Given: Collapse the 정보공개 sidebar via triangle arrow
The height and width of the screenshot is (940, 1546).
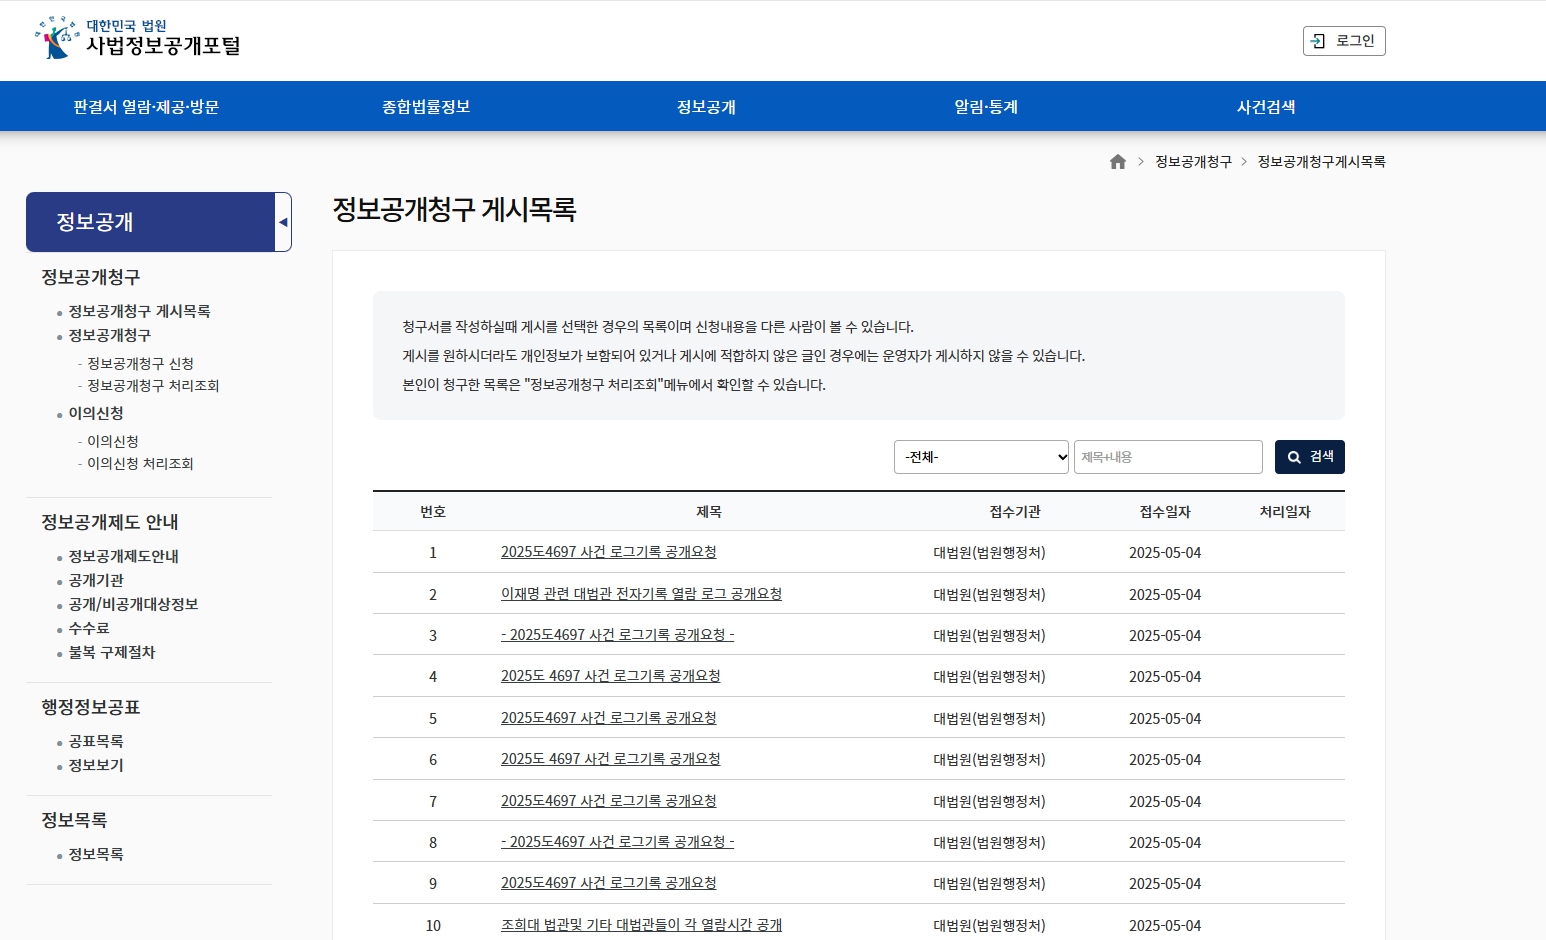Looking at the screenshot, I should point(285,221).
